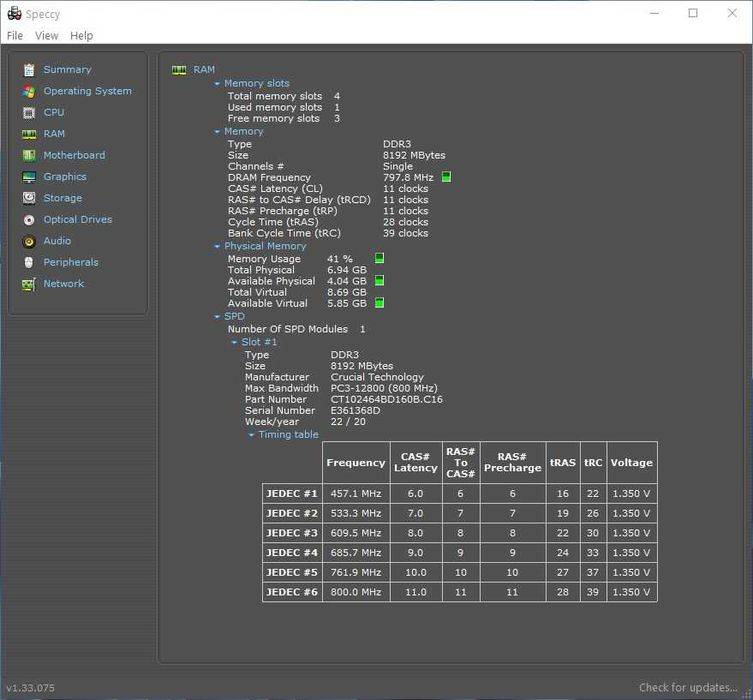This screenshot has height=700, width=753.
Task: Click the green DRAM Frequency indicator
Action: [447, 177]
